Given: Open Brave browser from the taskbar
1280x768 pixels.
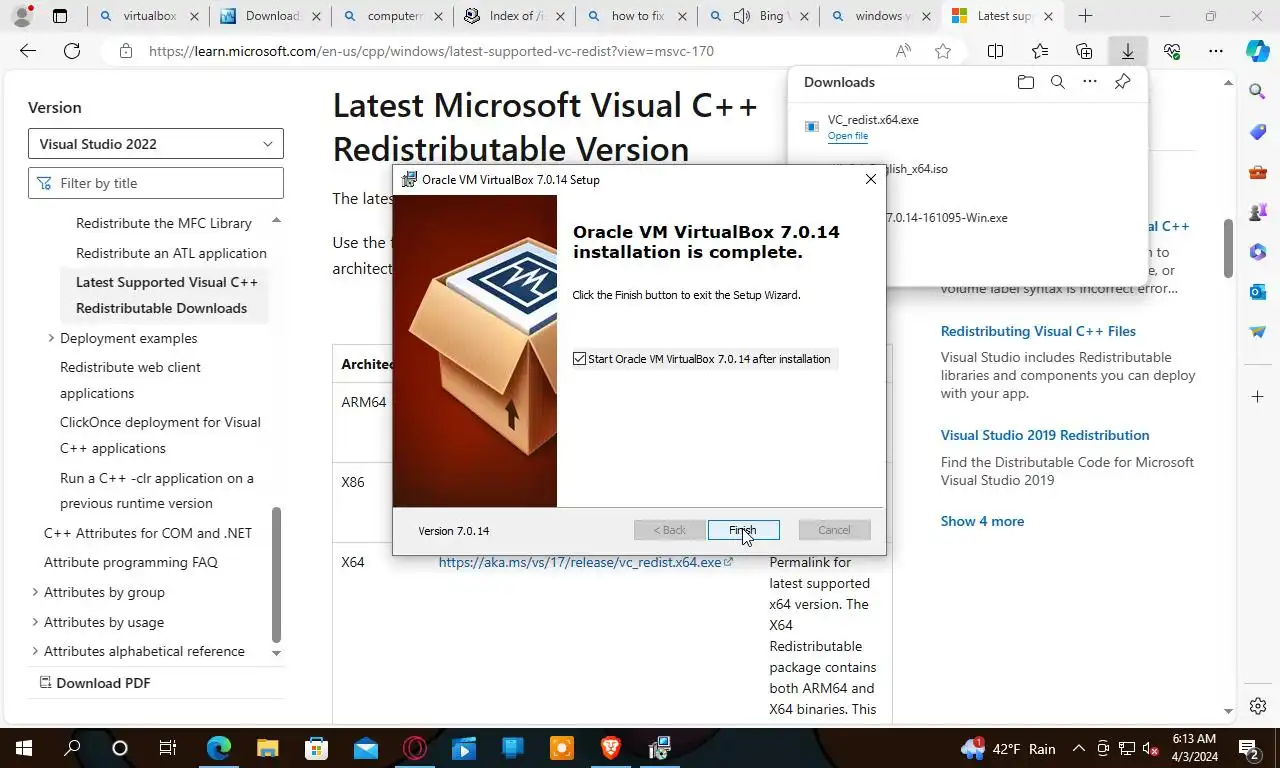Looking at the screenshot, I should pos(610,748).
